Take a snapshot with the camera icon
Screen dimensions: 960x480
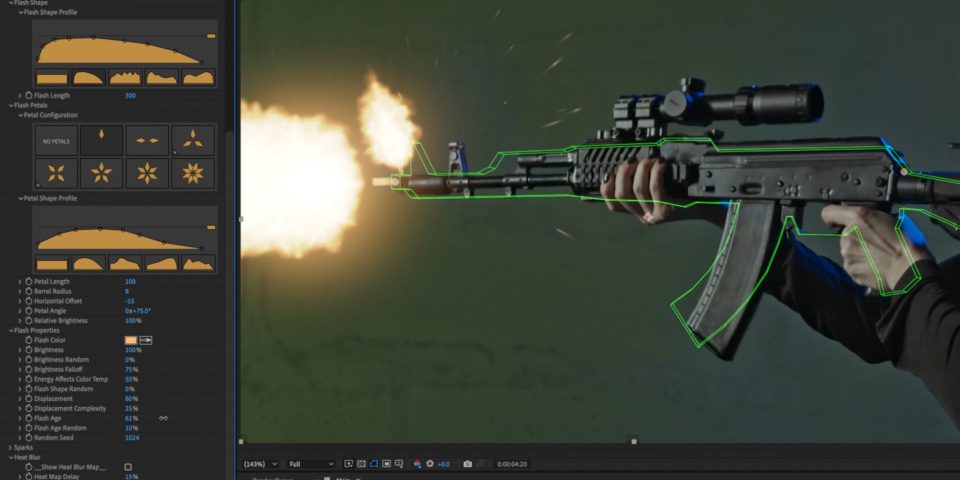click(x=467, y=464)
